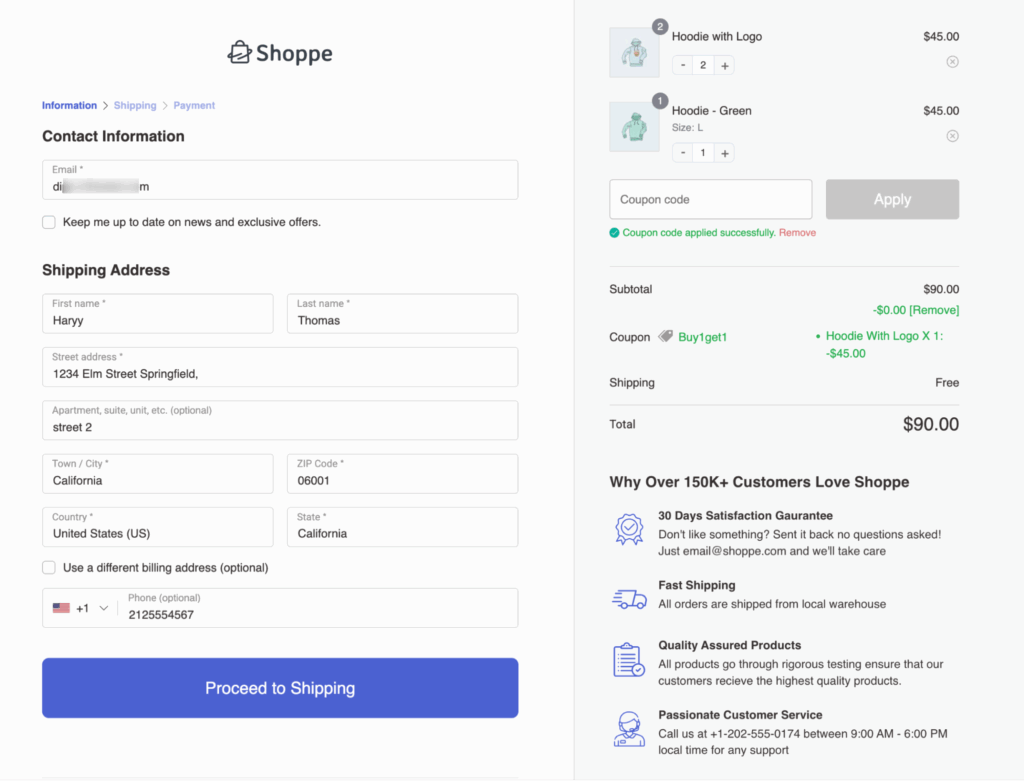1024x781 pixels.
Task: Click the Shoppe shopping bag logo
Action: point(239,51)
